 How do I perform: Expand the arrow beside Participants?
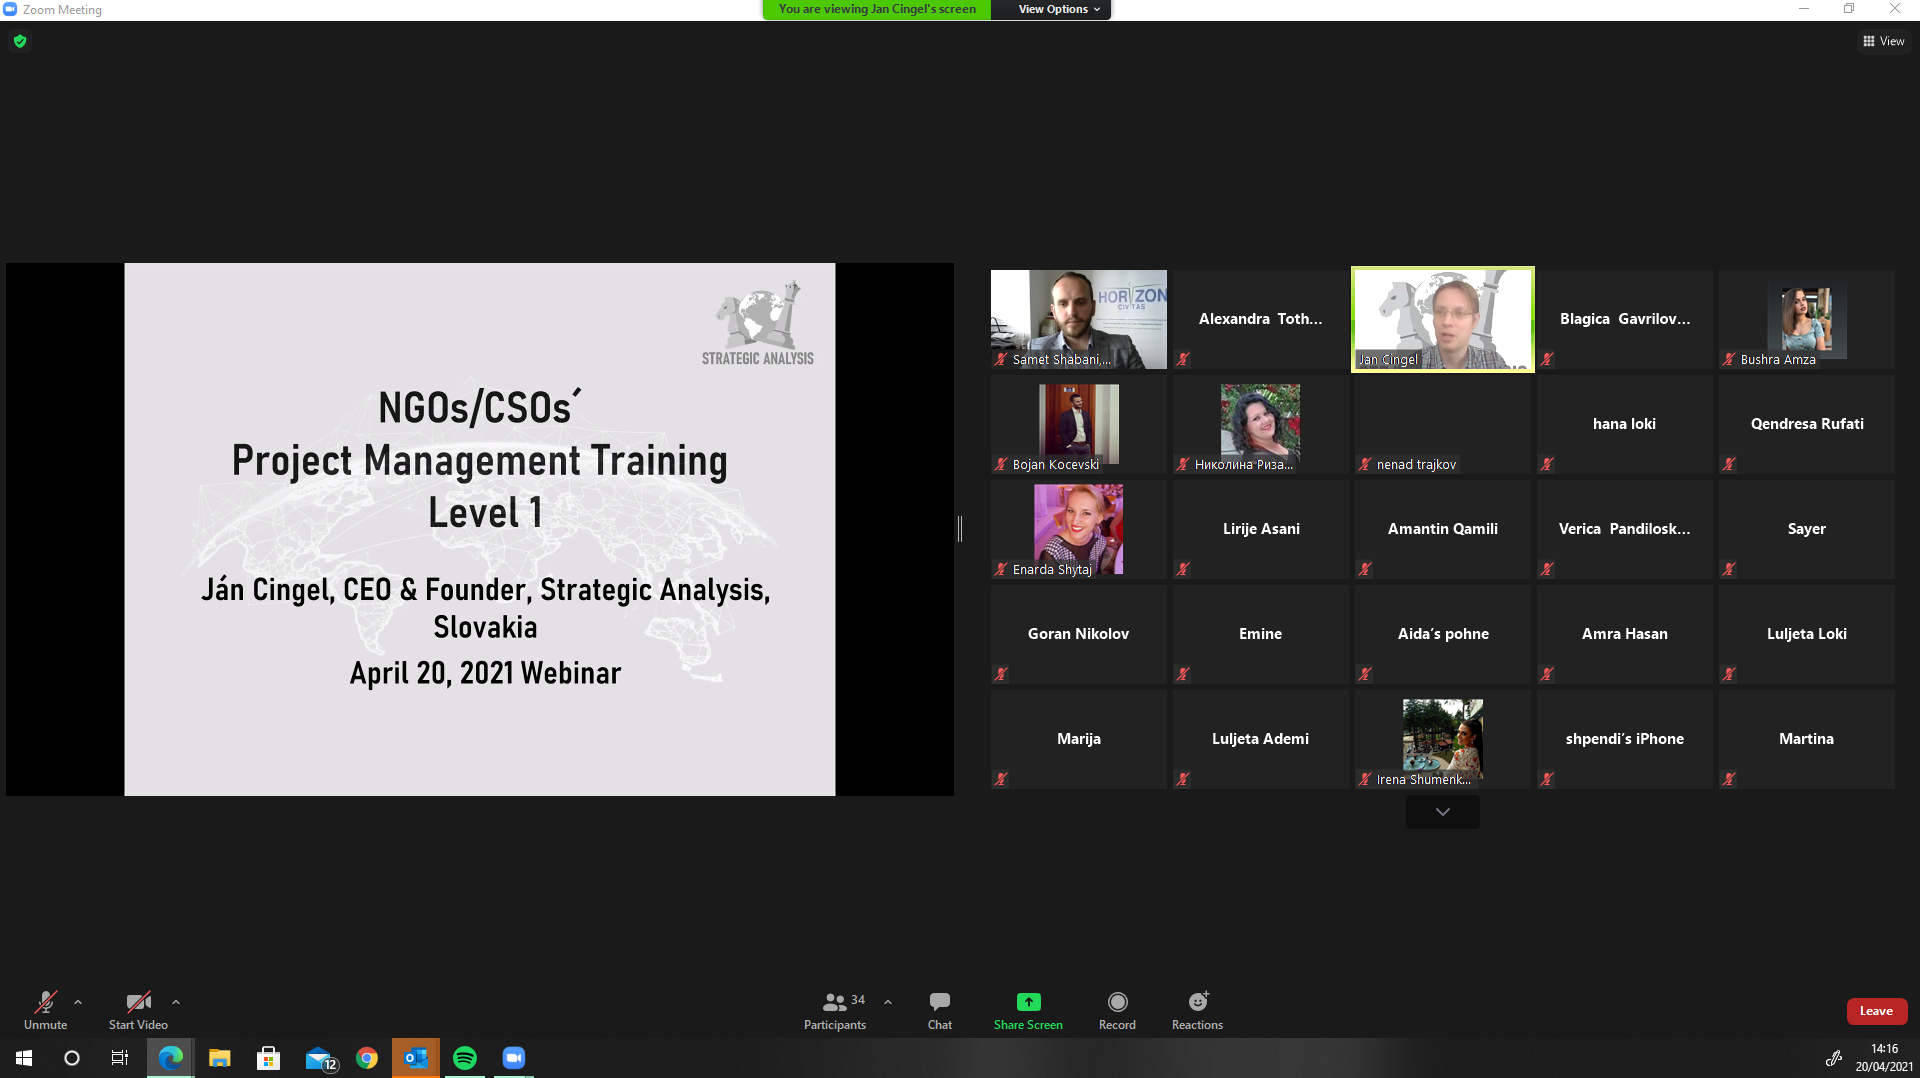coord(888,1002)
